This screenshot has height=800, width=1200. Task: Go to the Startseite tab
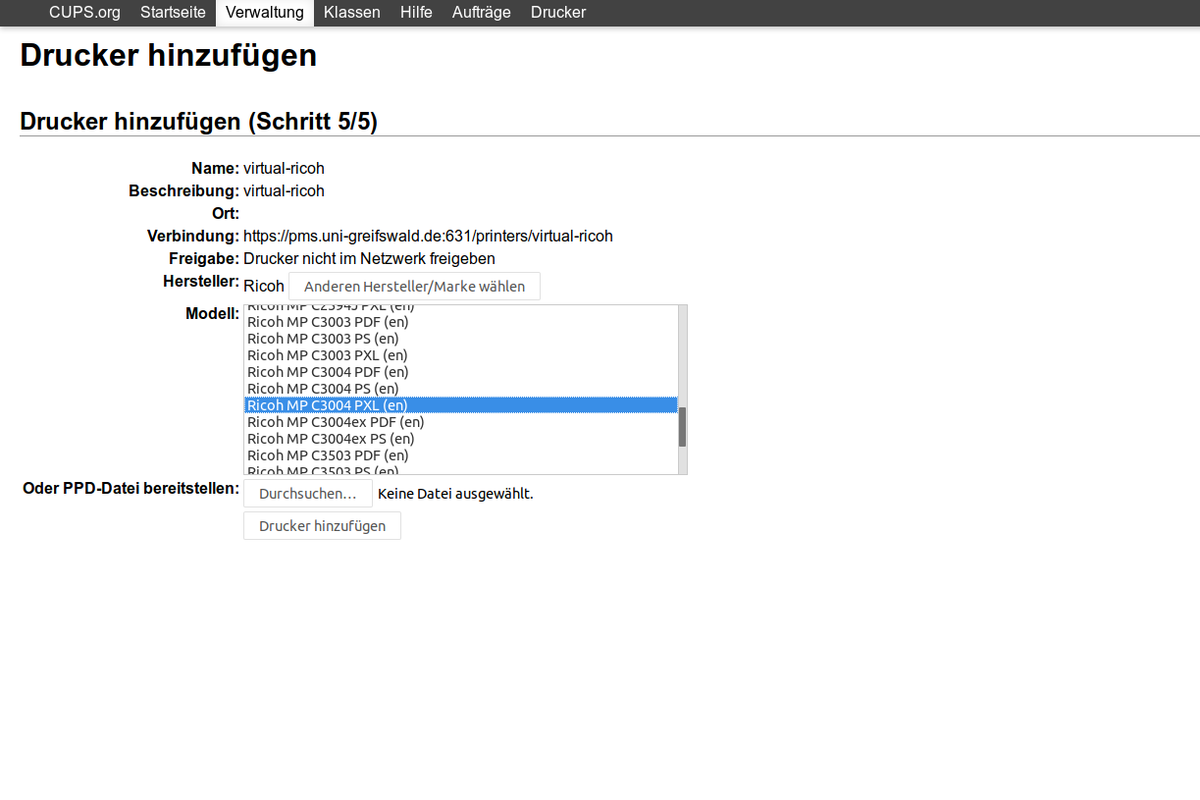173,13
